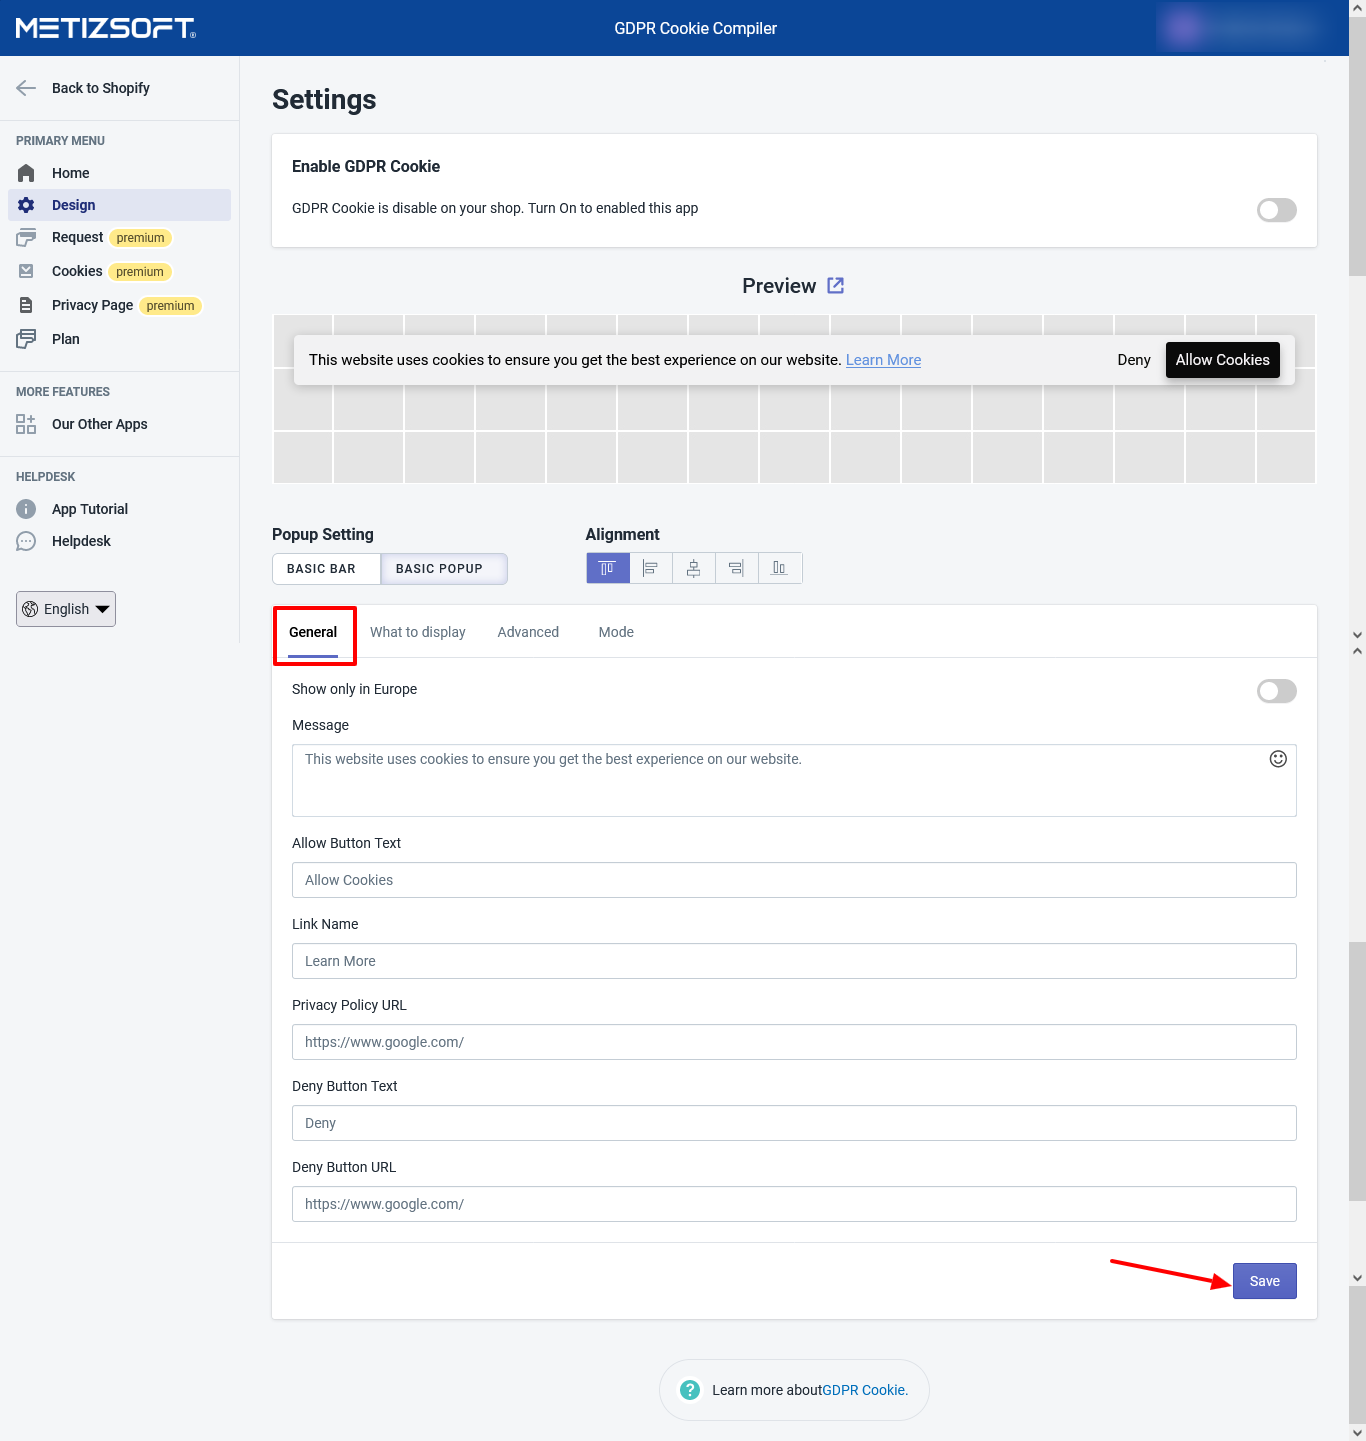Image resolution: width=1366 pixels, height=1441 pixels.
Task: Open the Advanced tab
Action: [x=528, y=632]
